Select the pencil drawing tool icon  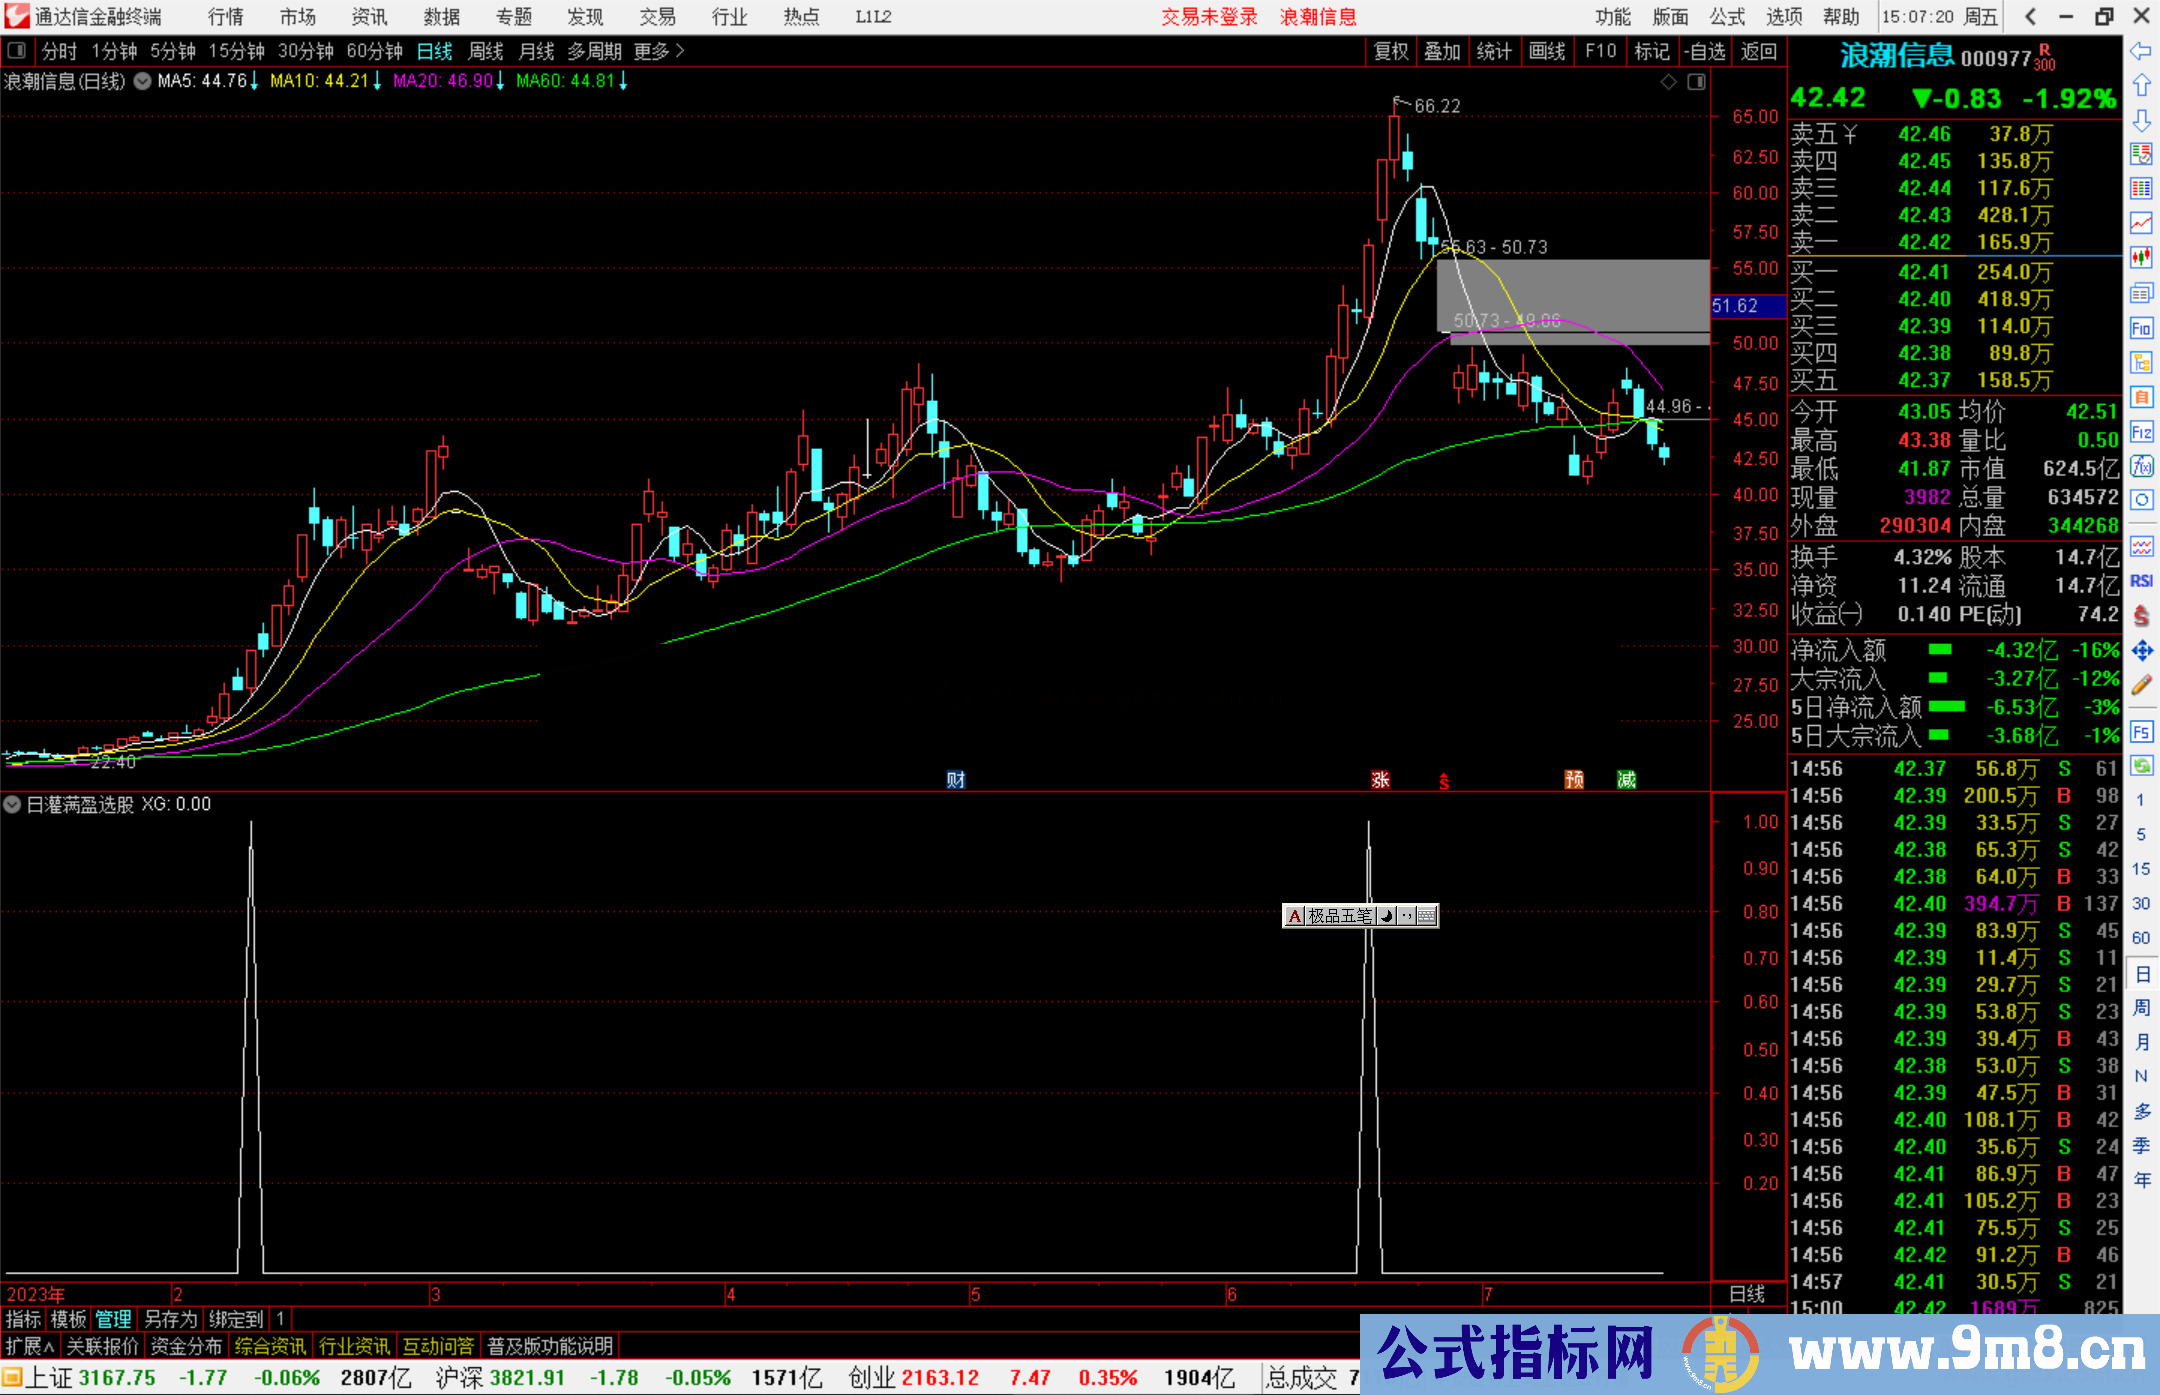click(2141, 685)
